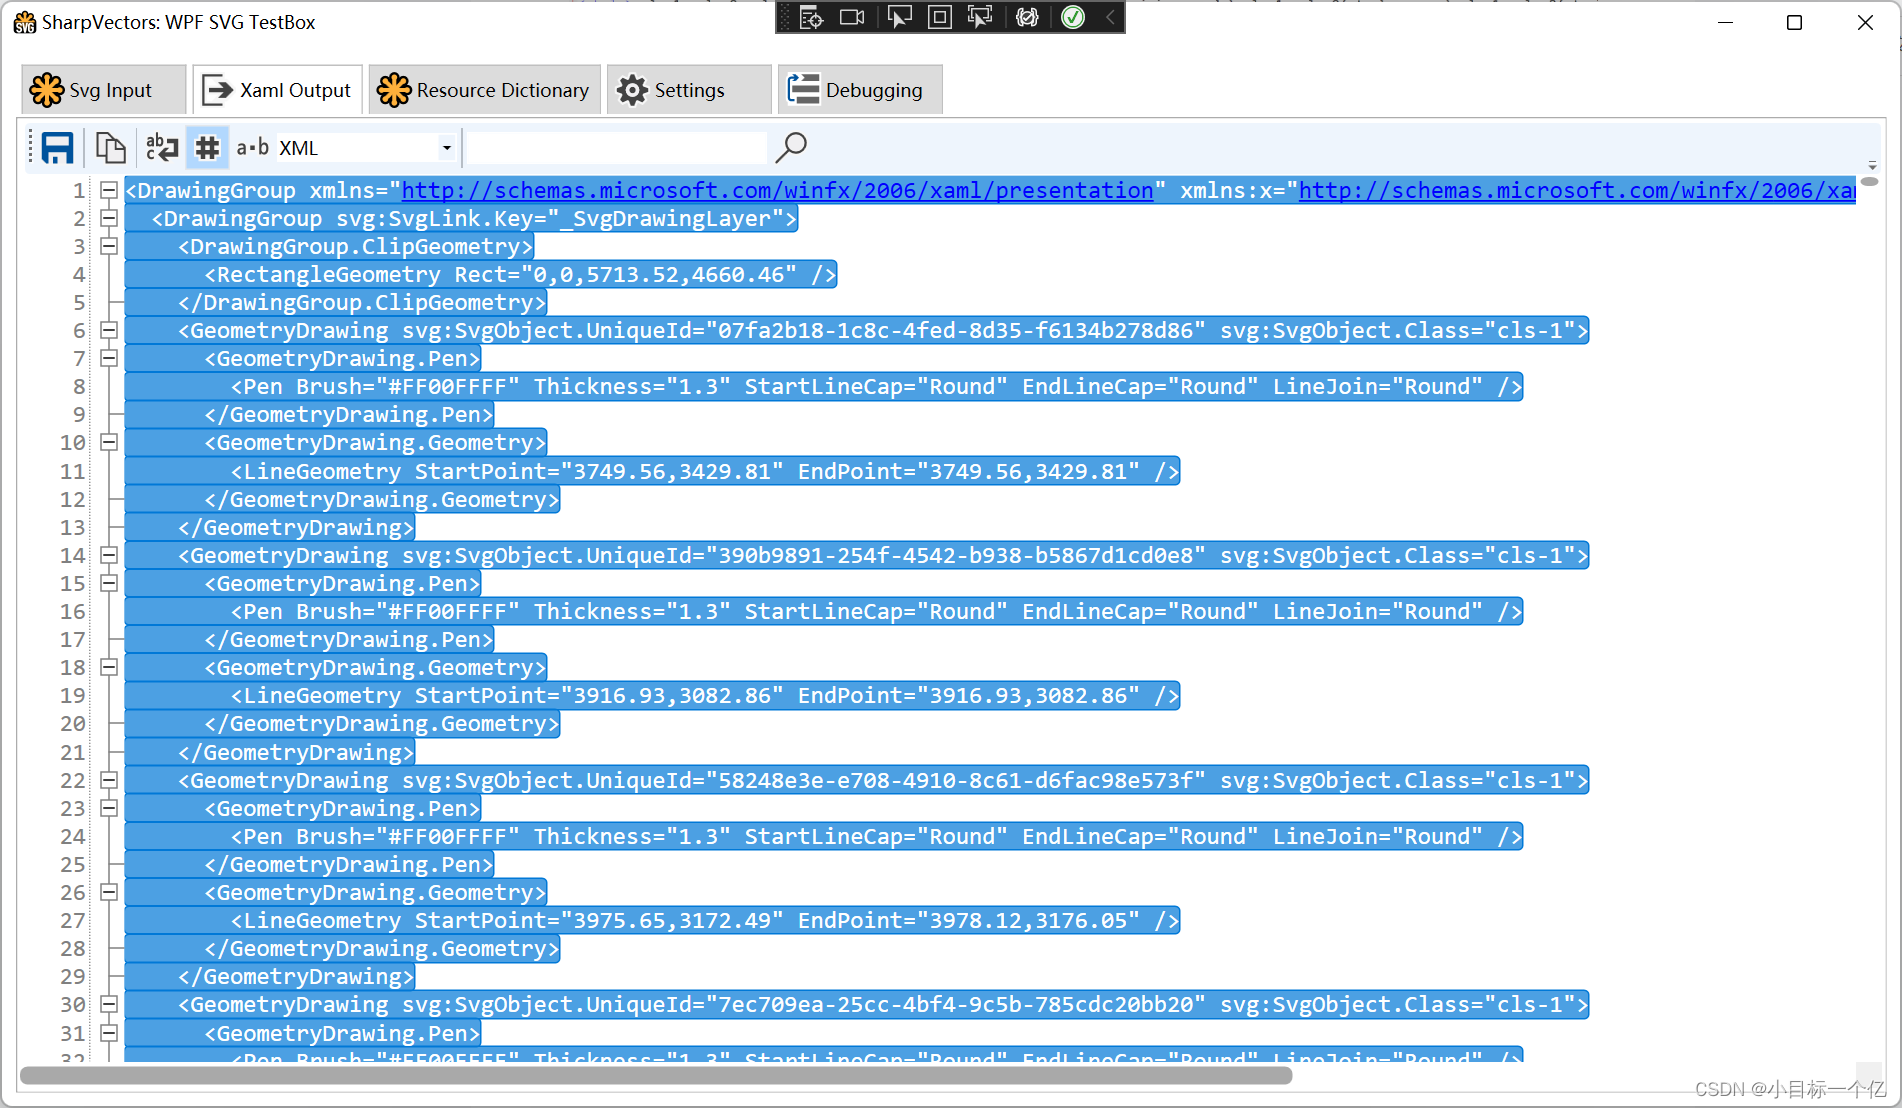Open the Resource Dictionary tab
The width and height of the screenshot is (1902, 1108).
point(485,90)
